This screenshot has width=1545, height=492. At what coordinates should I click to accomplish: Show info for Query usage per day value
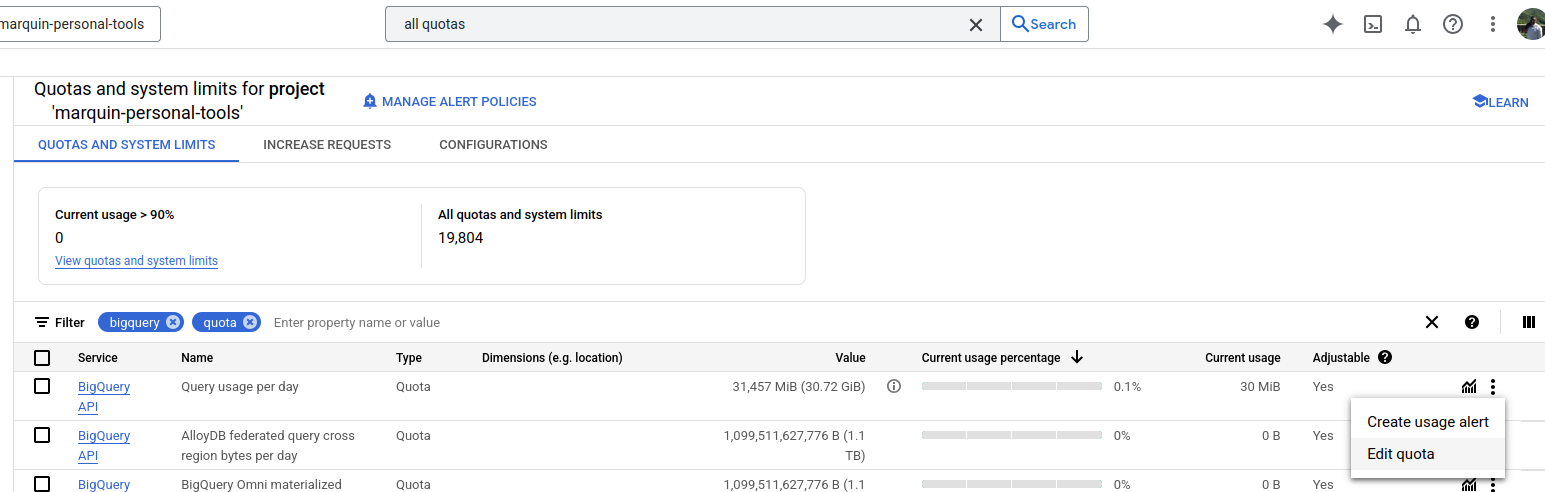point(894,386)
